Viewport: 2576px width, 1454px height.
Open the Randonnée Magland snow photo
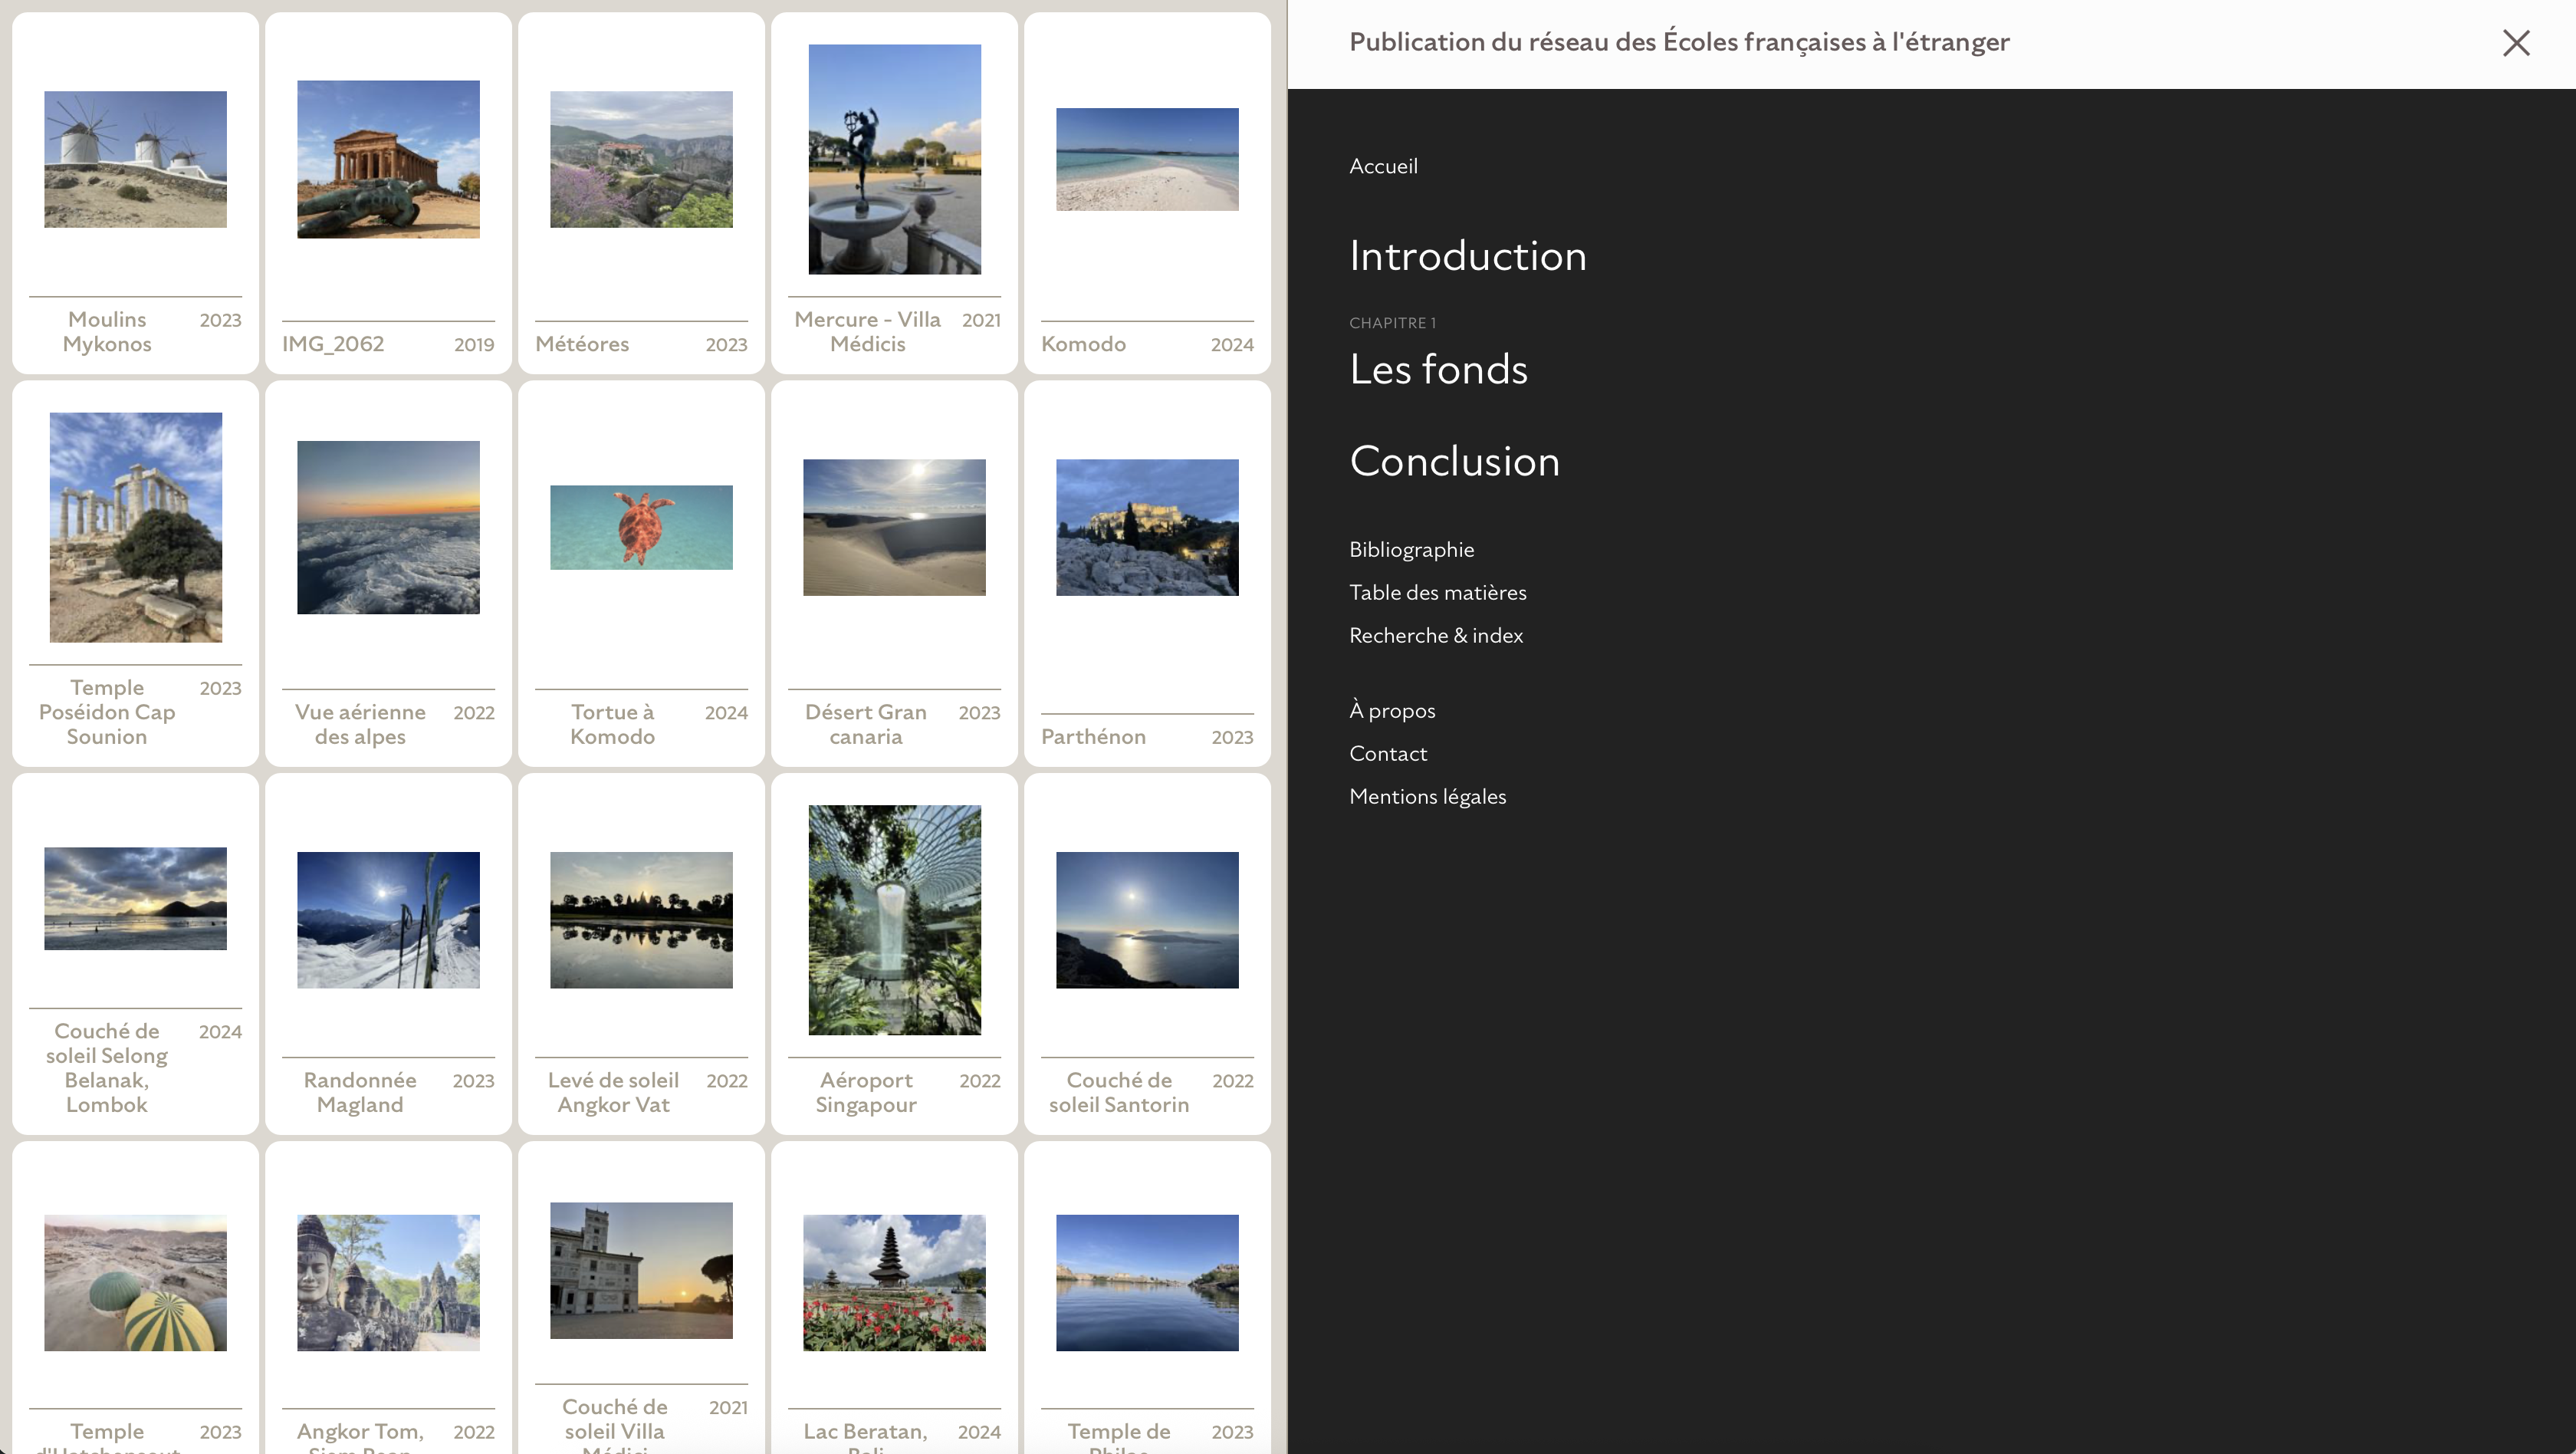(x=388, y=920)
